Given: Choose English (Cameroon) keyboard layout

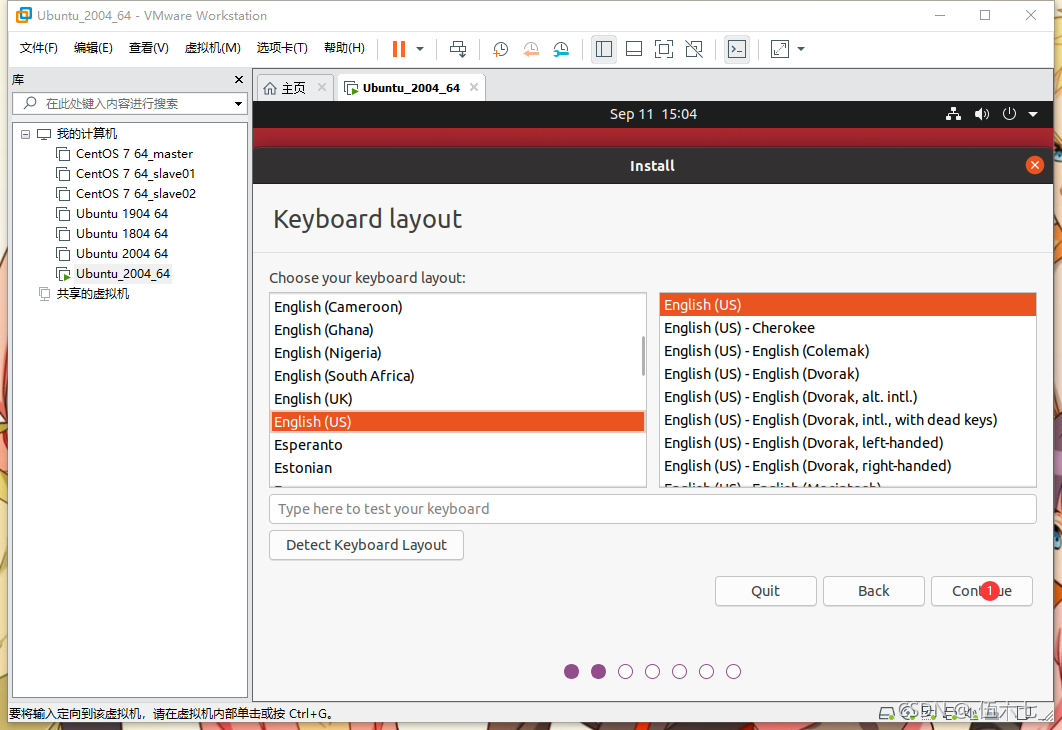Looking at the screenshot, I should 457,307.
